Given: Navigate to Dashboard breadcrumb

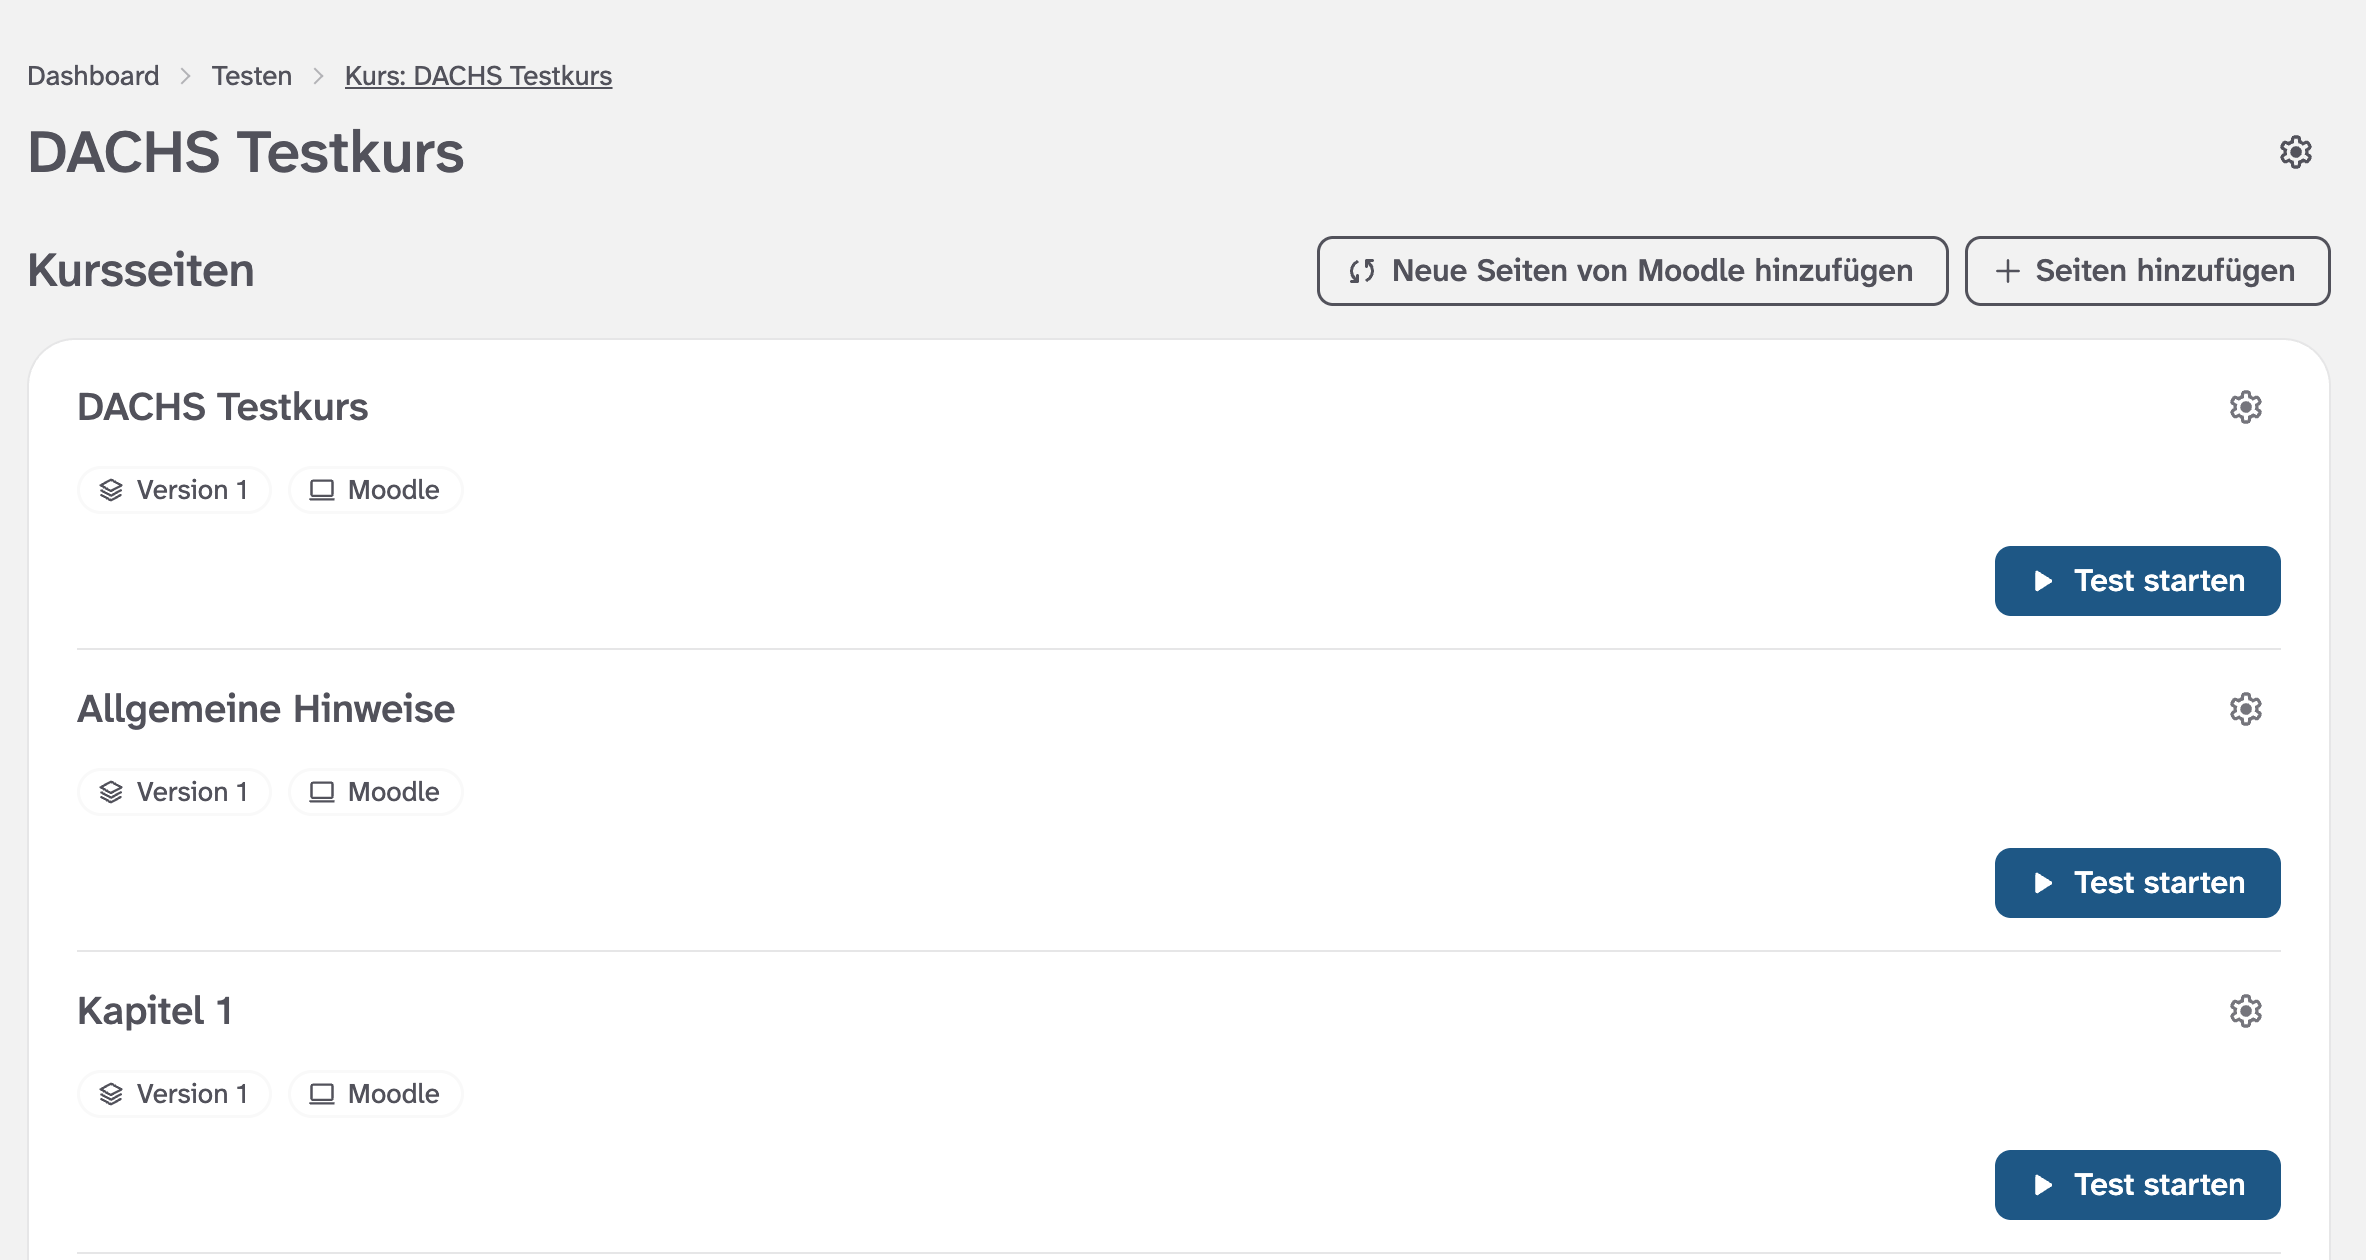Looking at the screenshot, I should click(x=93, y=76).
